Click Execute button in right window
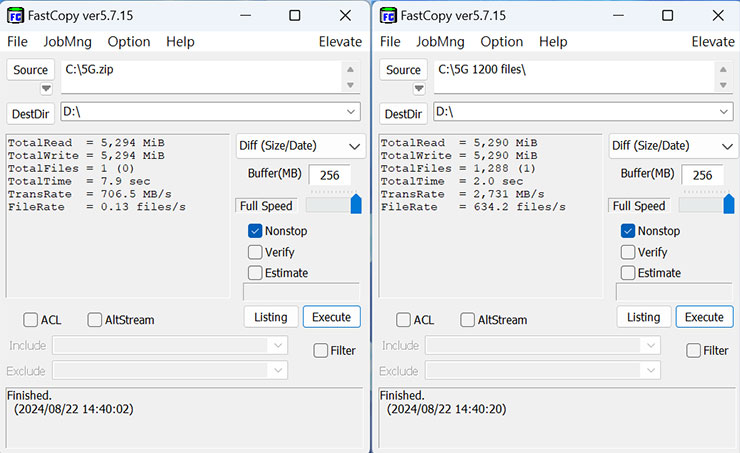This screenshot has width=740, height=453. 704,317
